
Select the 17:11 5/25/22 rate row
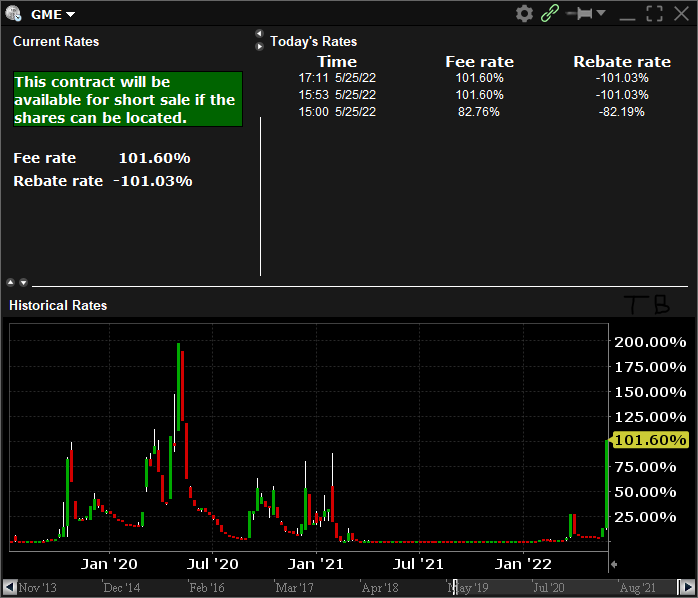click(473, 78)
